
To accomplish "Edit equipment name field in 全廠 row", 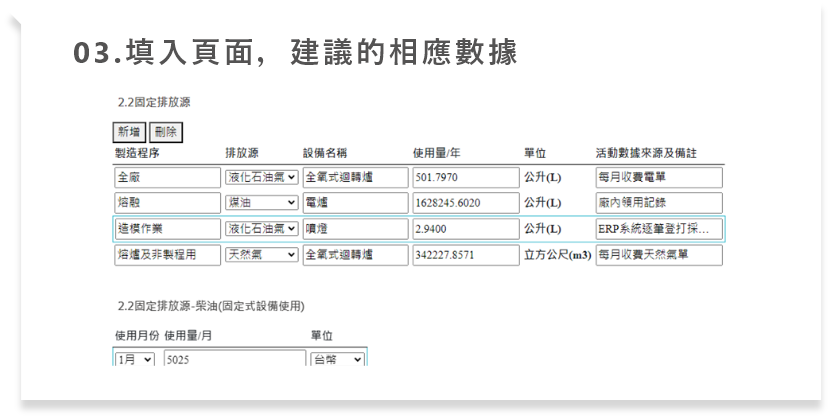I will pyautogui.click(x=356, y=177).
